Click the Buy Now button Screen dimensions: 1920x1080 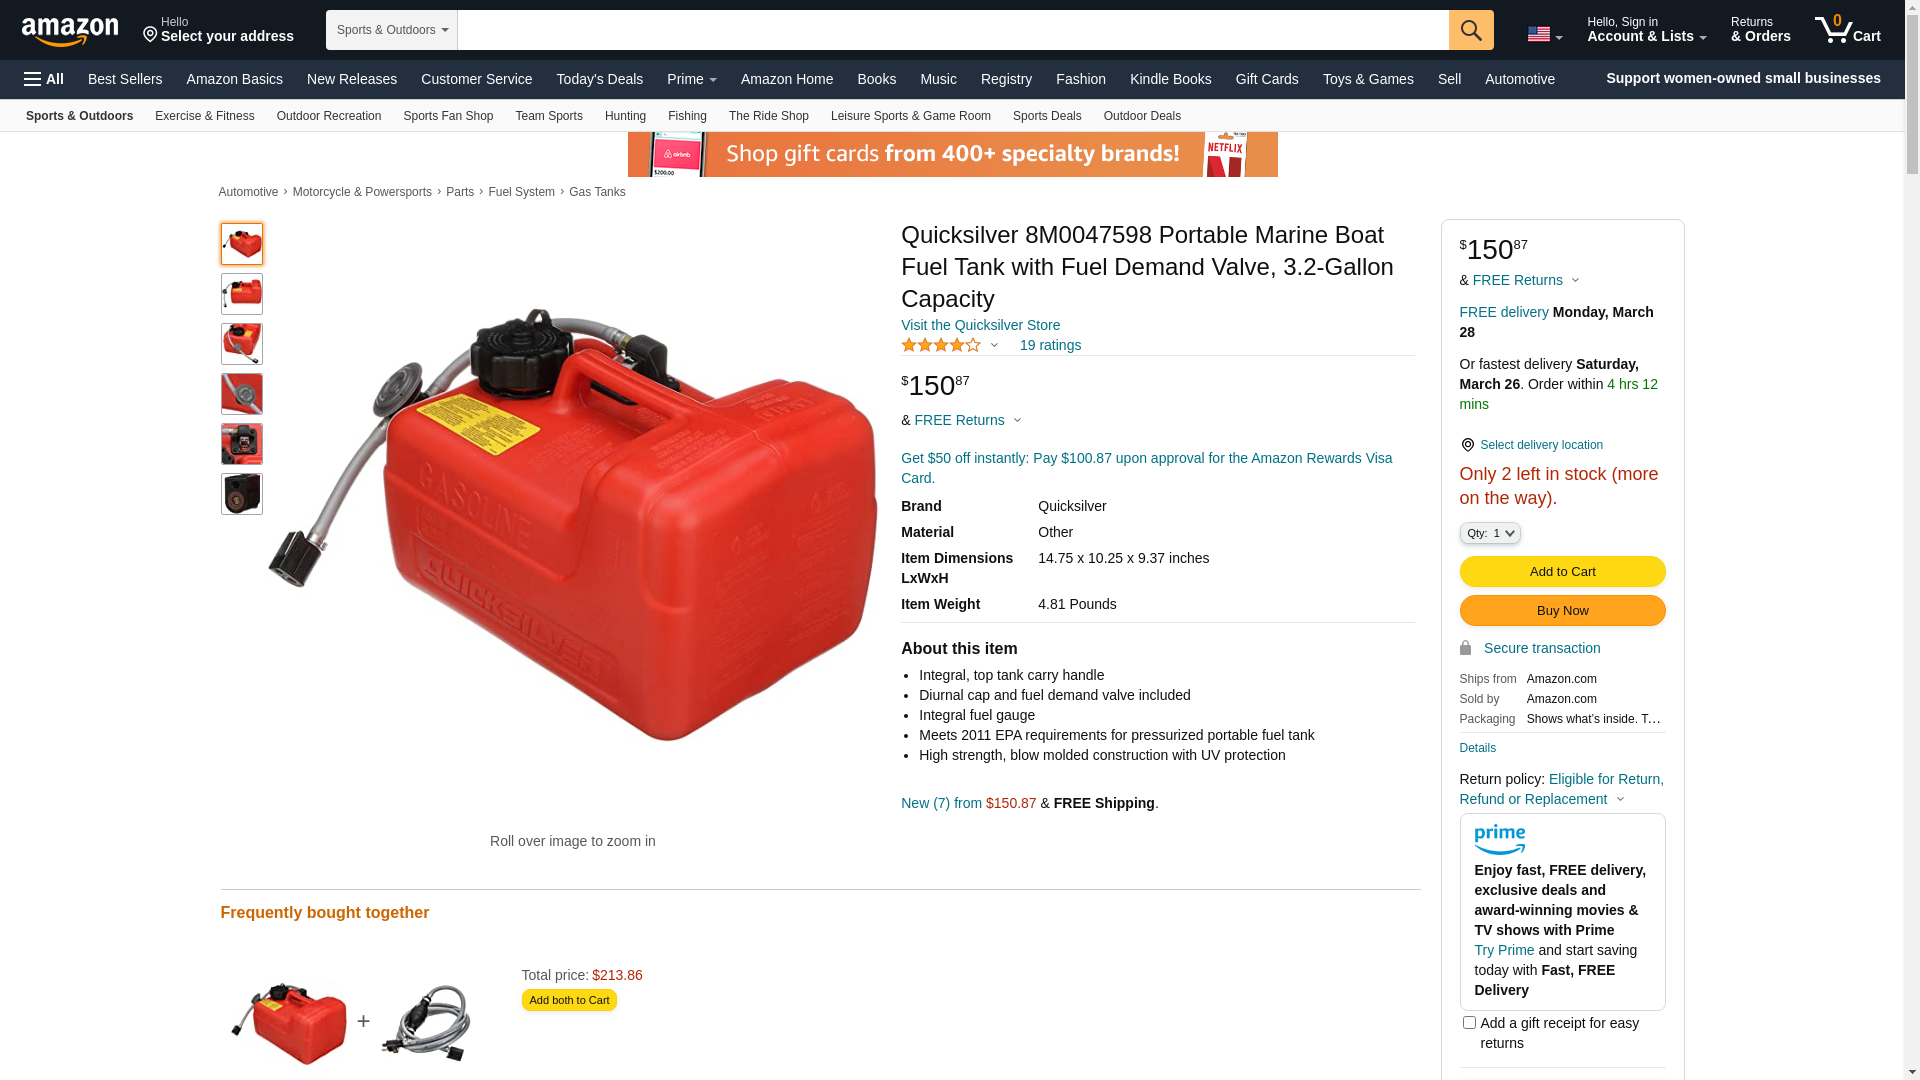[1562, 611]
